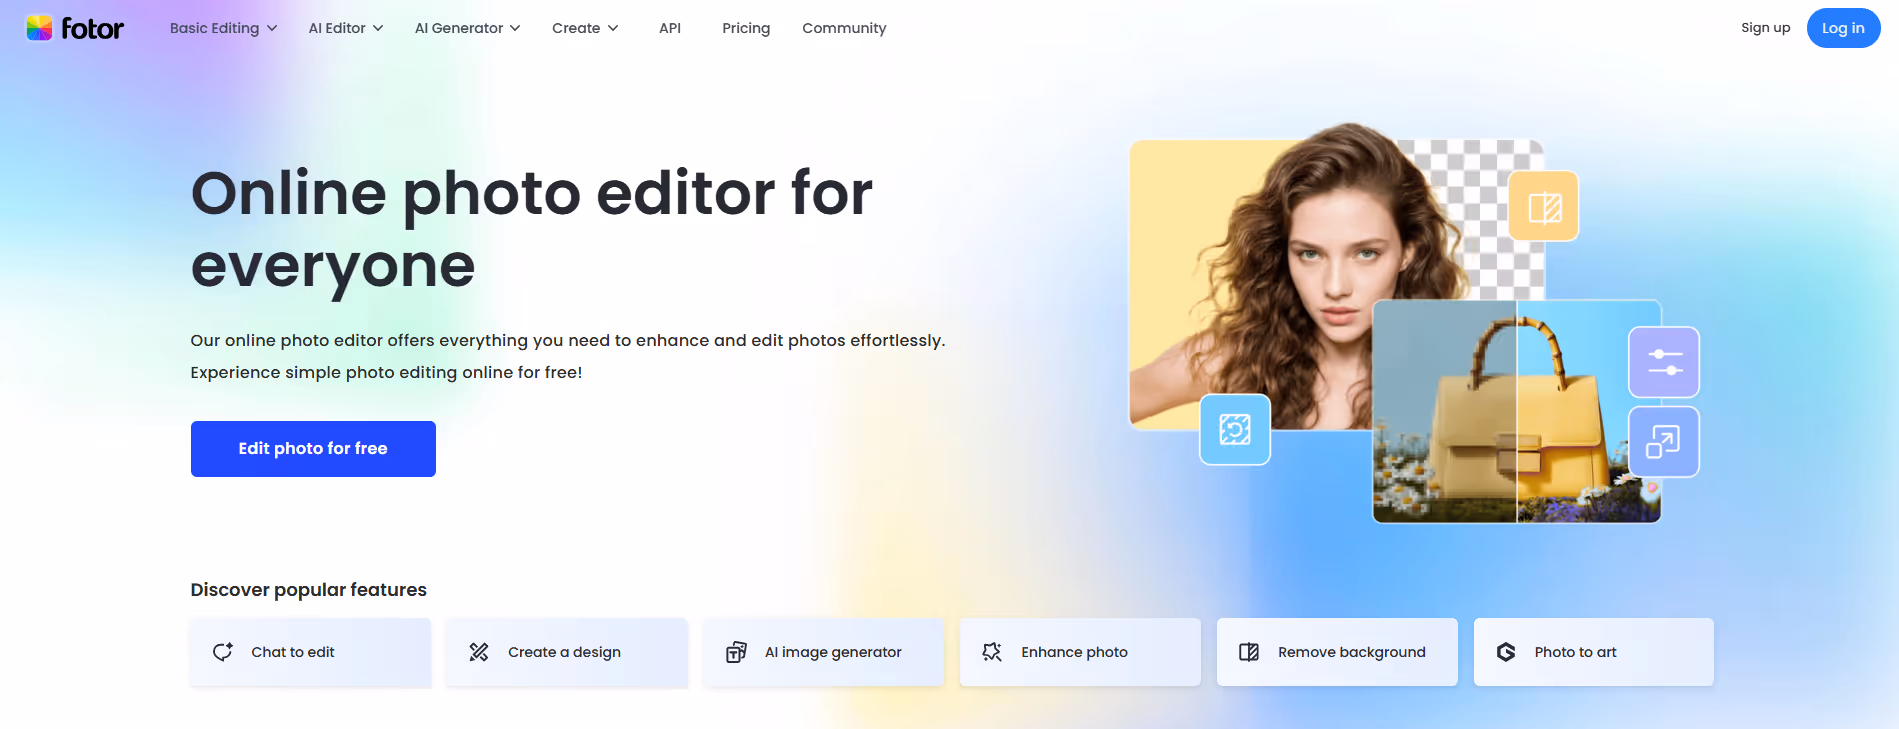This screenshot has height=729, width=1899.
Task: Click the purple resize tile in hero image
Action: 1664,442
